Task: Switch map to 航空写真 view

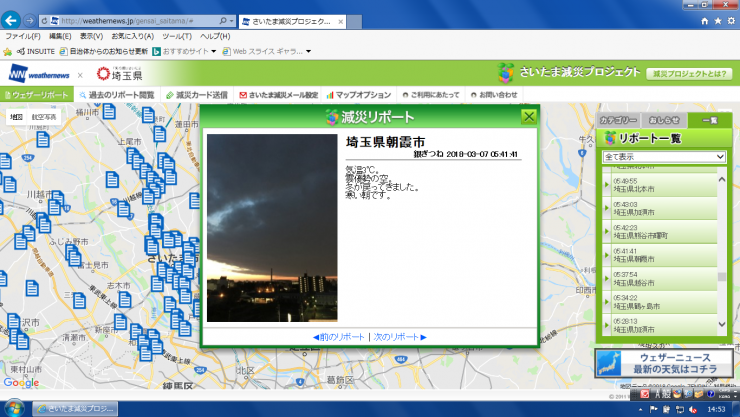Action: [x=45, y=117]
